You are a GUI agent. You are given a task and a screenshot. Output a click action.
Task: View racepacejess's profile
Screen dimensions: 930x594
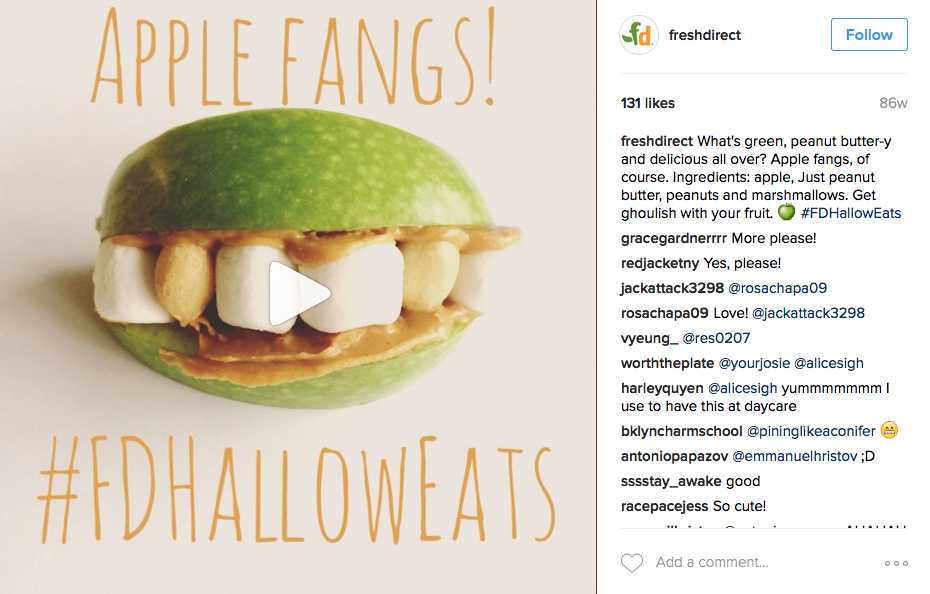(x=664, y=506)
